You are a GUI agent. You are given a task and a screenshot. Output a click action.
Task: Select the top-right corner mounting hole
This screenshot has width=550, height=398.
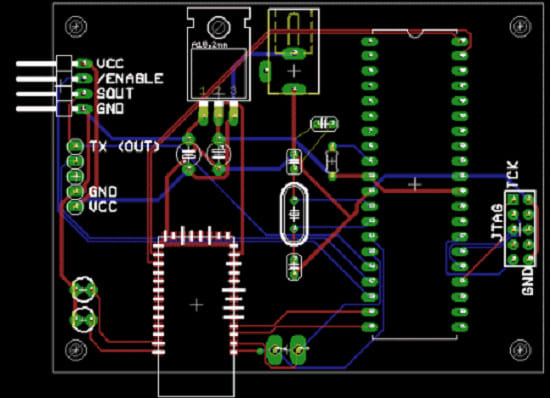520,27
